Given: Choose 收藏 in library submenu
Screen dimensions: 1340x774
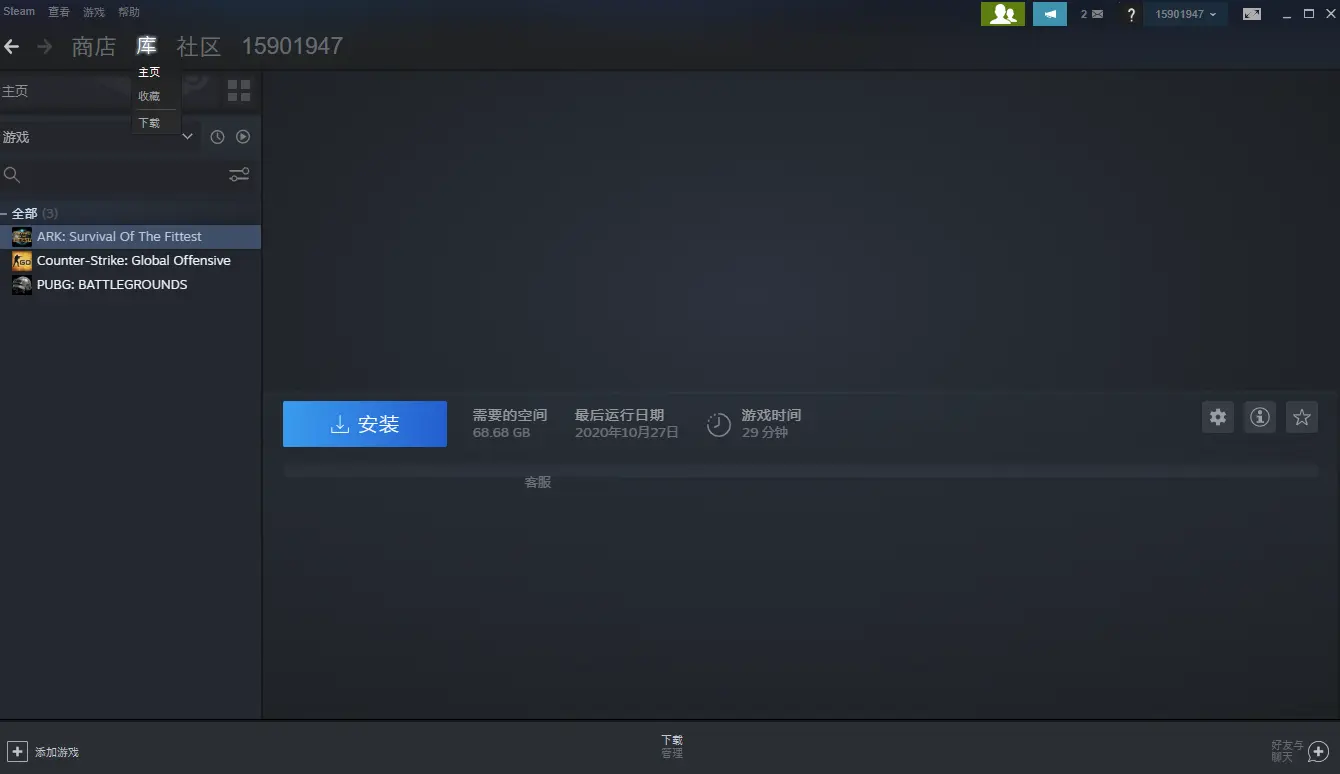Looking at the screenshot, I should pyautogui.click(x=149, y=96).
